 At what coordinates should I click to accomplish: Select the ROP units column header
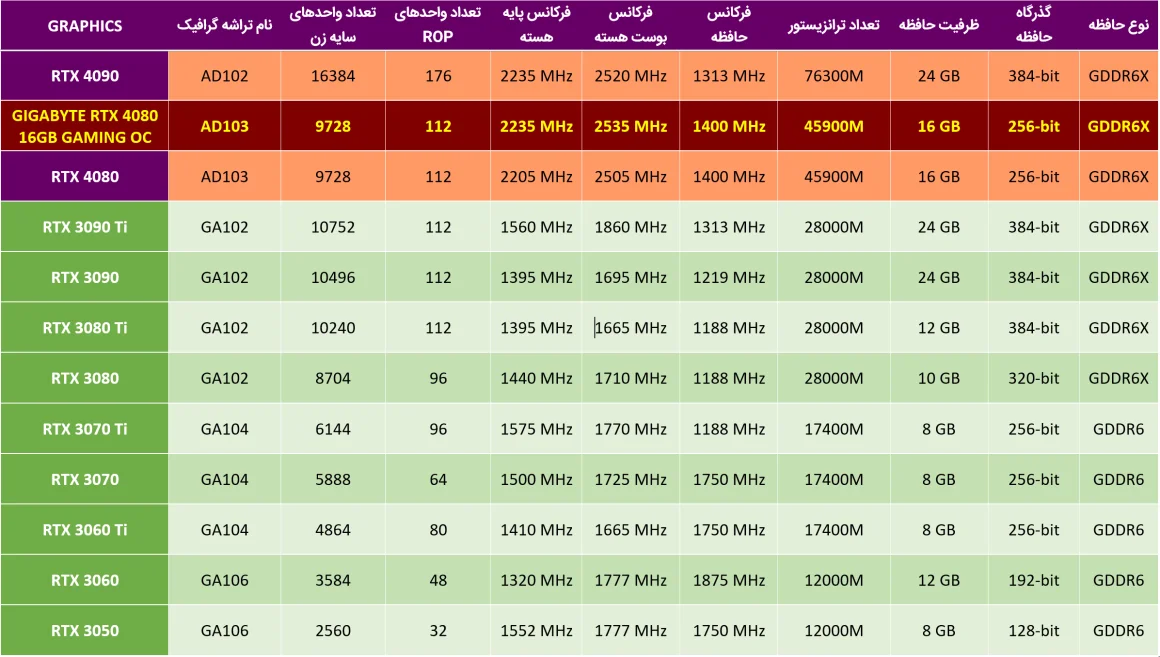(437, 25)
